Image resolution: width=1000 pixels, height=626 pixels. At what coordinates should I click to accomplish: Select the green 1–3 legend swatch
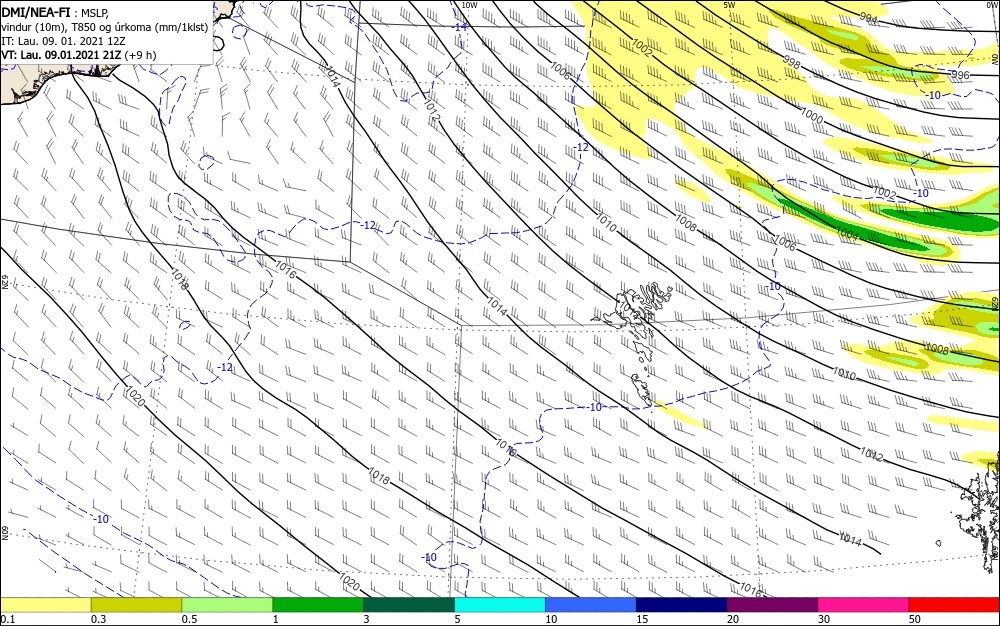(318, 605)
